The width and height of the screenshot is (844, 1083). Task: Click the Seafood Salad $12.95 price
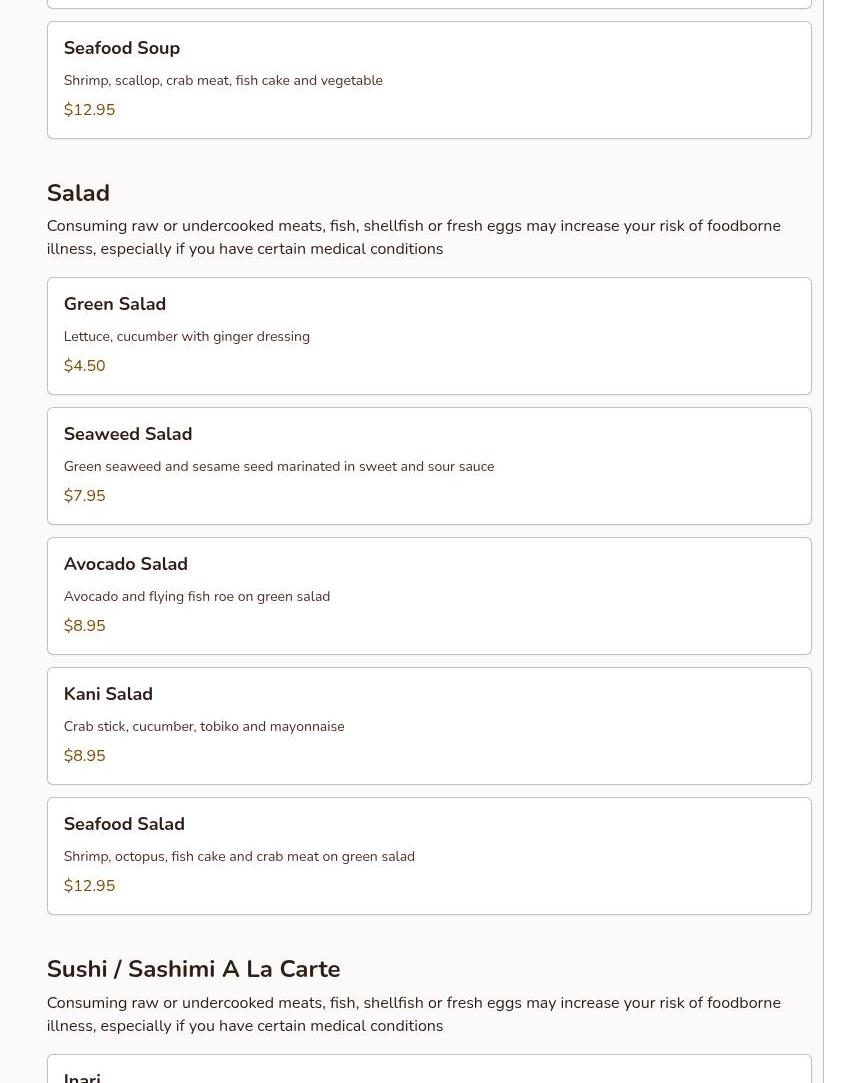[89, 886]
